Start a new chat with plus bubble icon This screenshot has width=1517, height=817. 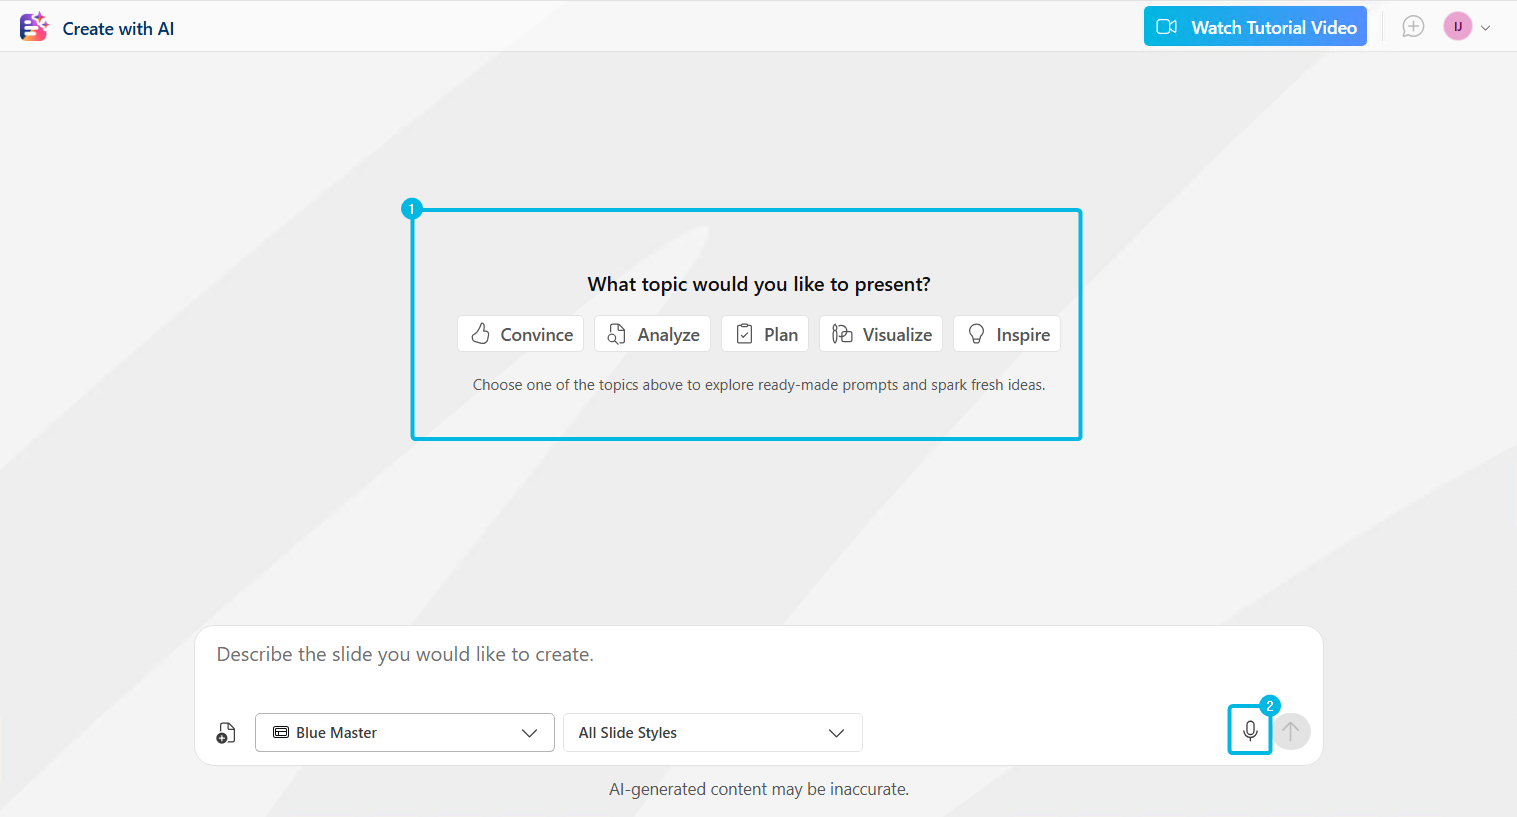1413,27
